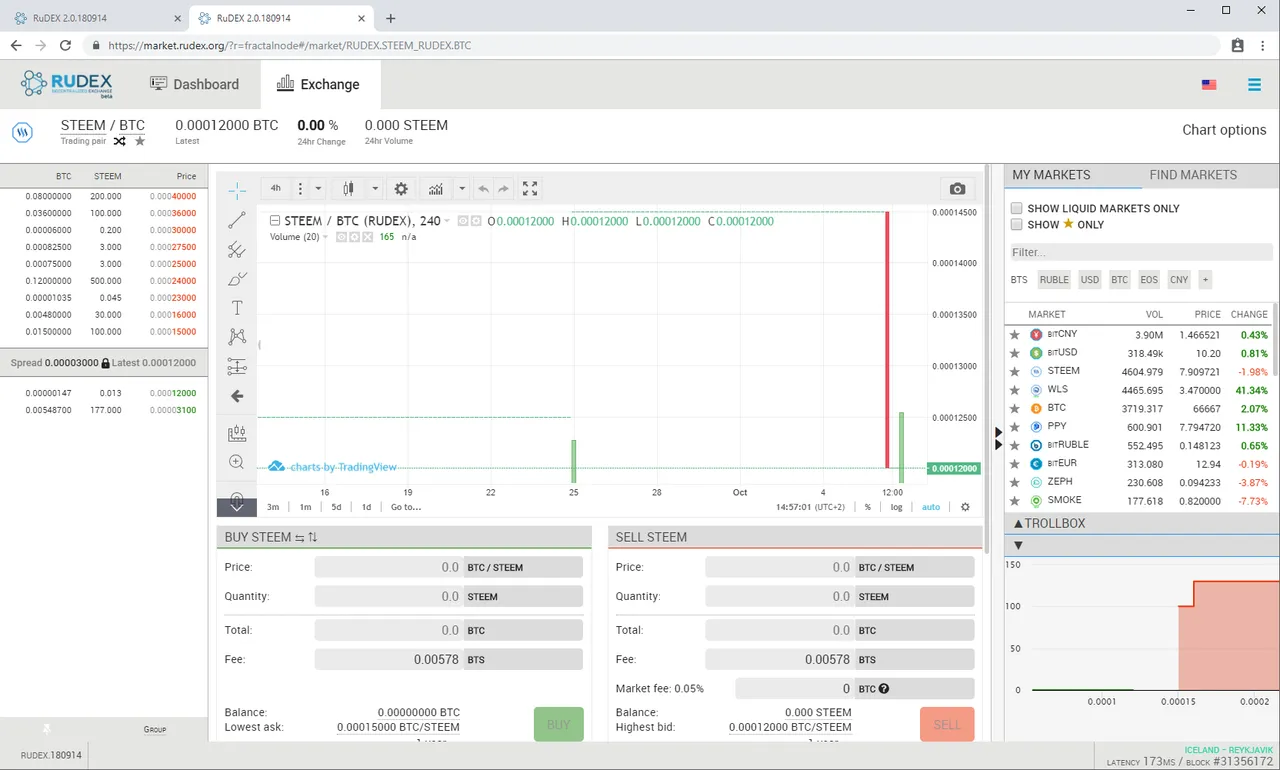Open chart style dropdown arrow

(x=375, y=188)
